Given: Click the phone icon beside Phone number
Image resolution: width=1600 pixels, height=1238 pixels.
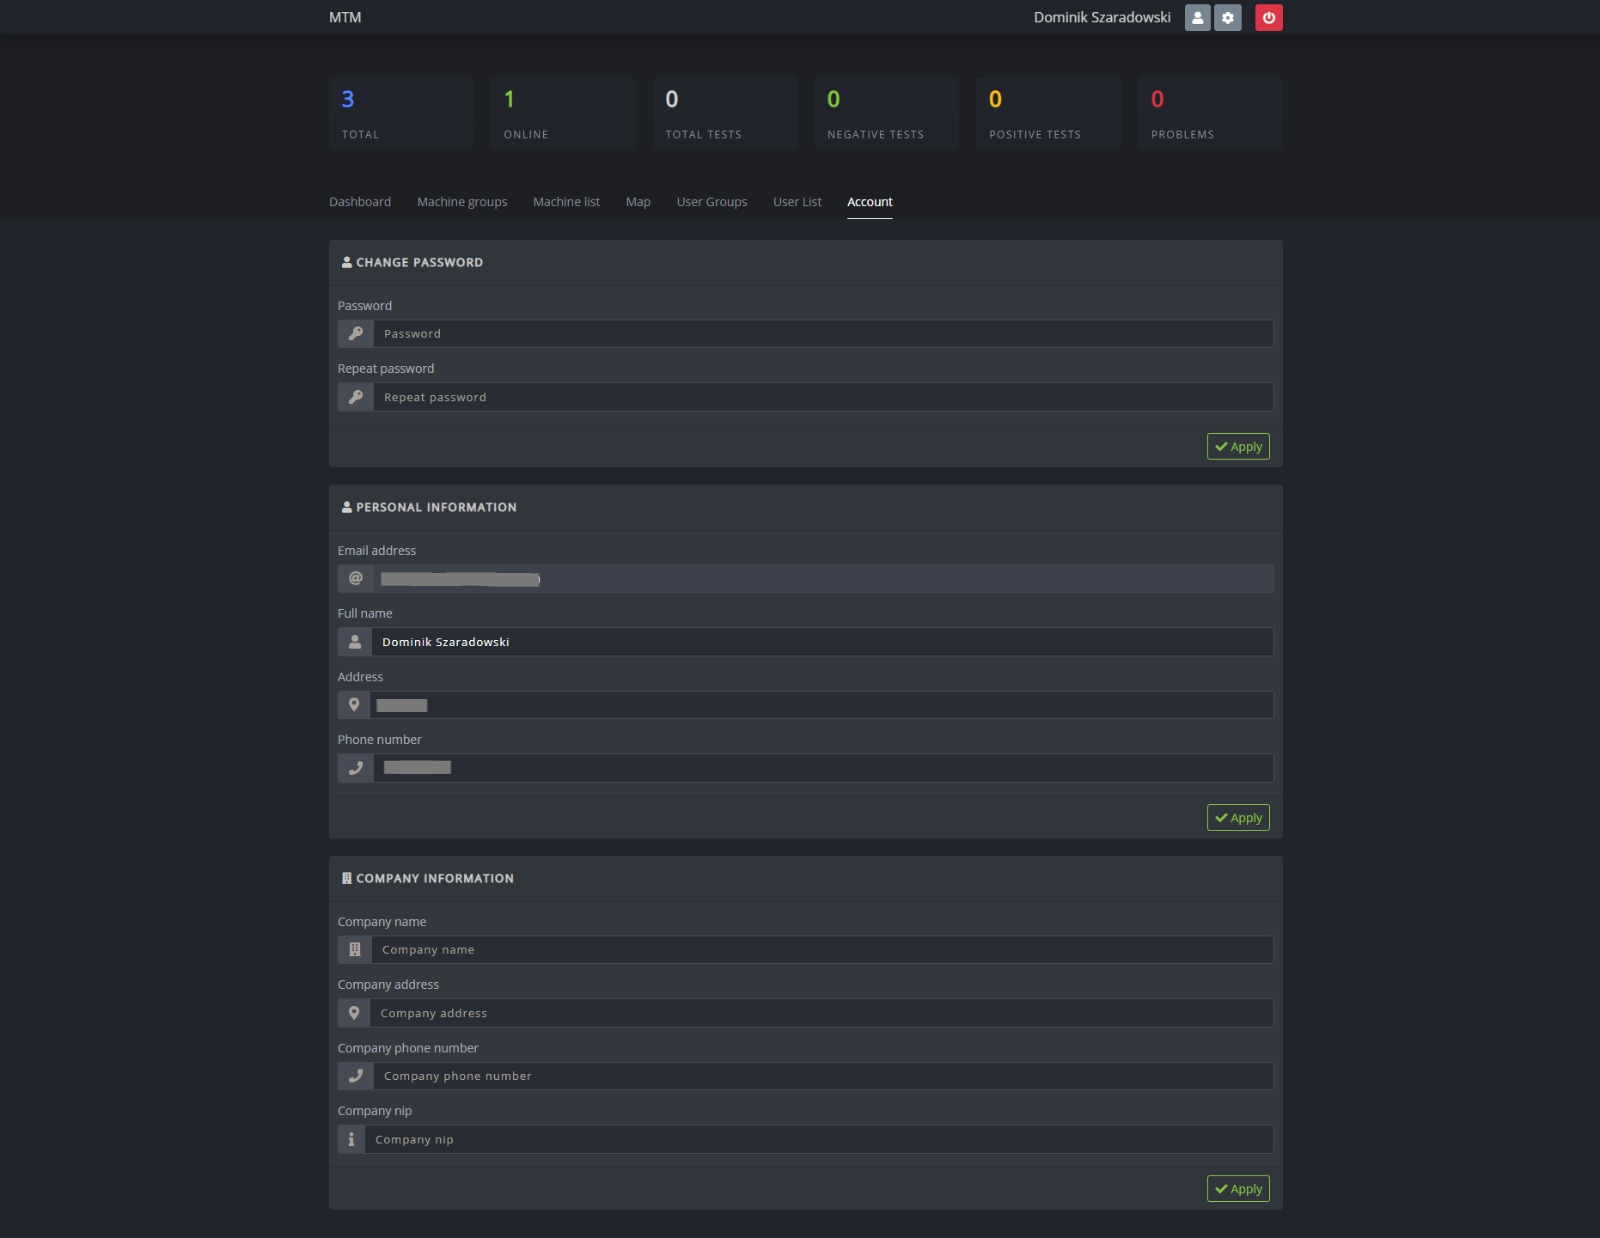Looking at the screenshot, I should (x=355, y=768).
